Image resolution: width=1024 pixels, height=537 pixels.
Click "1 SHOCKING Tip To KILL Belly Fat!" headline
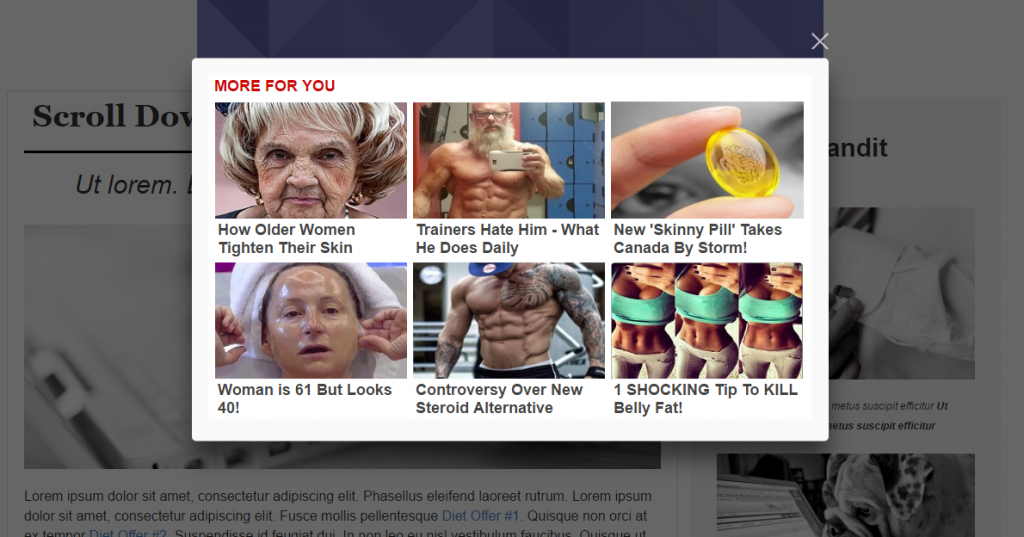[x=705, y=399]
